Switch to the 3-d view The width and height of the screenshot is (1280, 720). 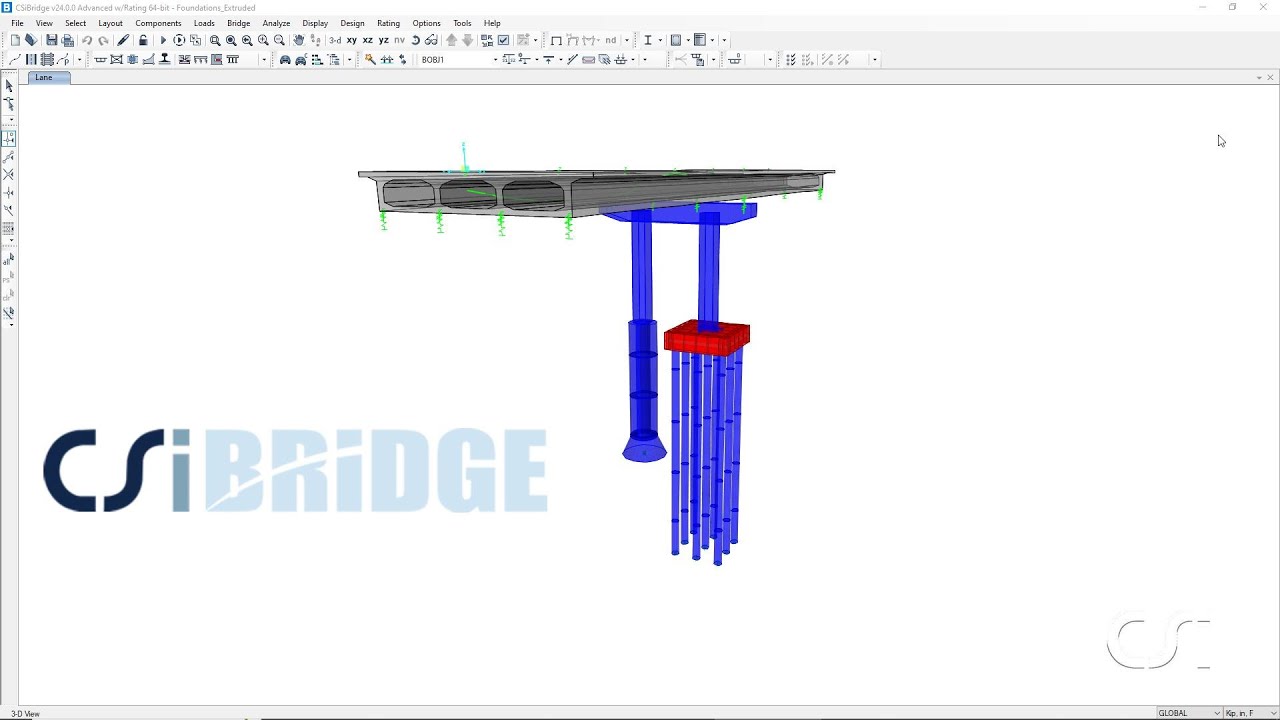(335, 40)
